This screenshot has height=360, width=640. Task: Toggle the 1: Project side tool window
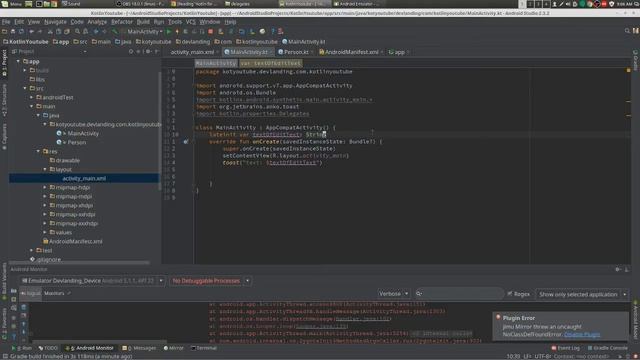point(4,62)
